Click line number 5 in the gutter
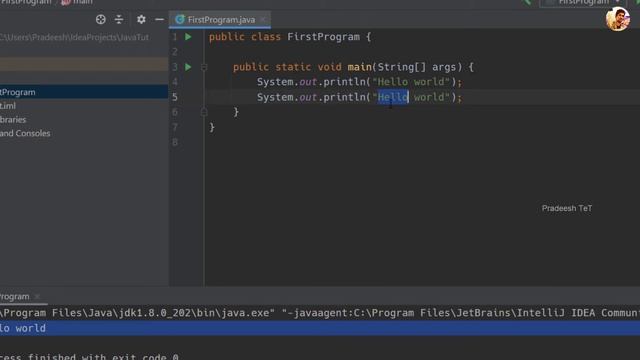 [x=175, y=97]
